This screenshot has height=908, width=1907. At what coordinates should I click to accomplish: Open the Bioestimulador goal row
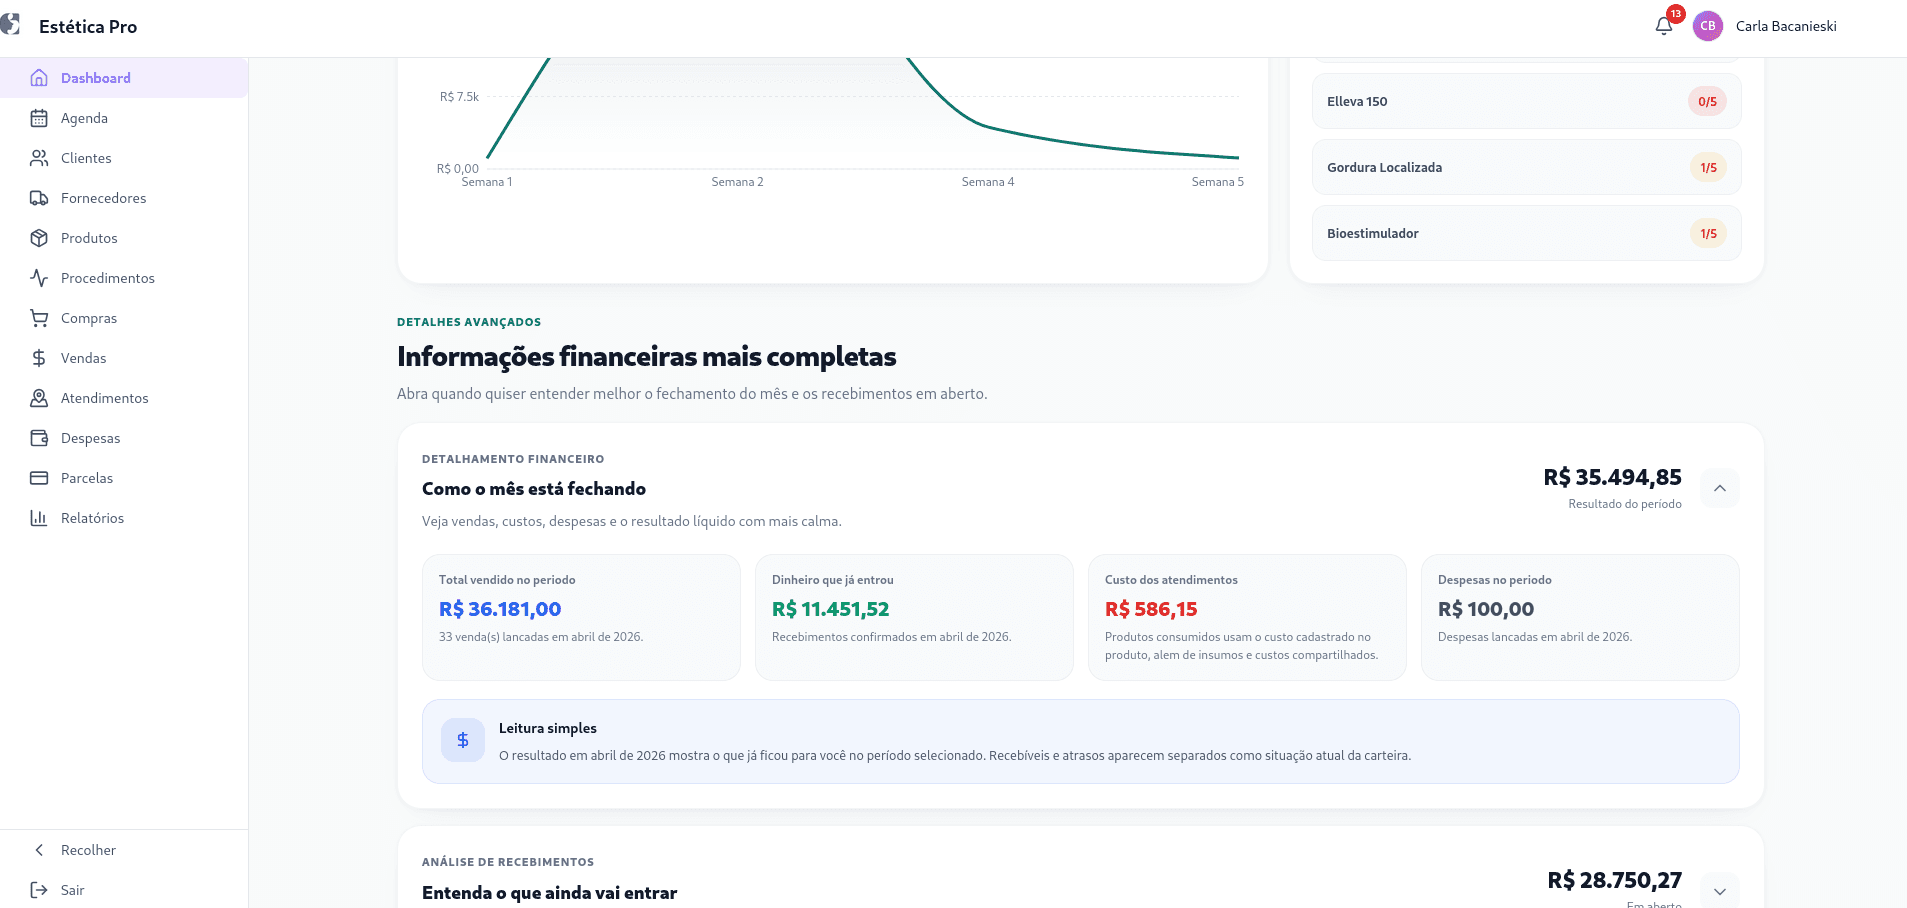1526,233
